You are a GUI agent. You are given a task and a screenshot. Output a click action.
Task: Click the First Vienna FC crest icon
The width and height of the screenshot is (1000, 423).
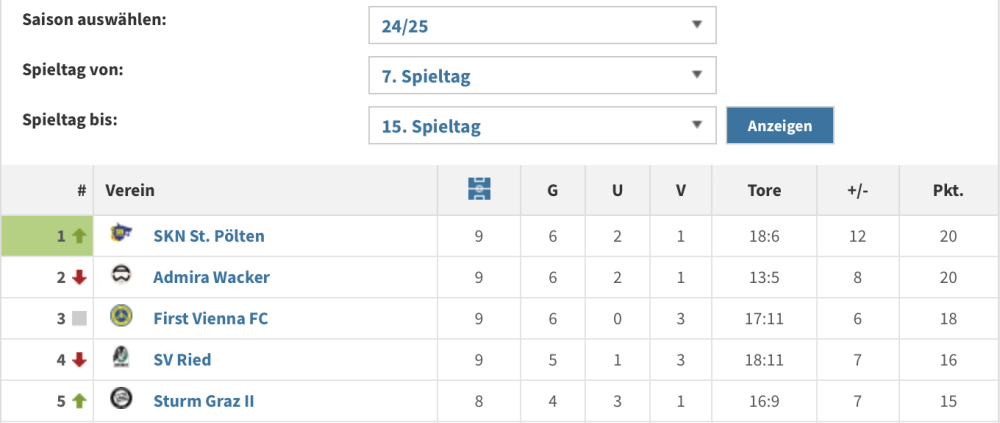pos(121,317)
